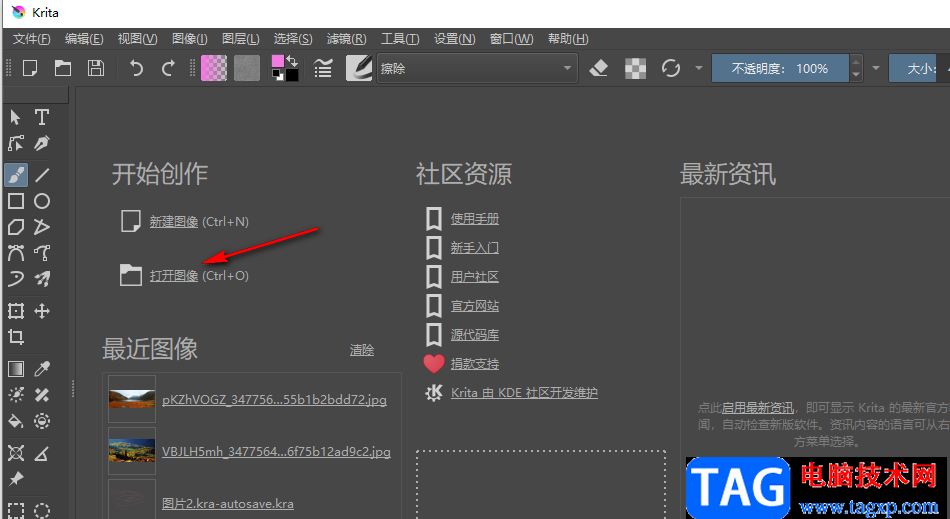Viewport: 950px width, 519px height.
Task: Click the 打开图像 link
Action: click(x=174, y=276)
